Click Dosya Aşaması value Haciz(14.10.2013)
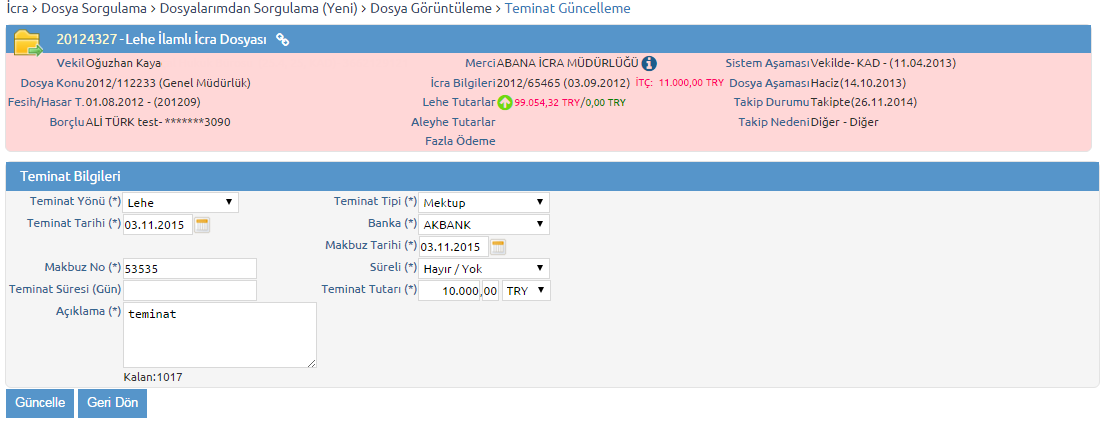This screenshot has height=424, width=1107. click(x=858, y=83)
